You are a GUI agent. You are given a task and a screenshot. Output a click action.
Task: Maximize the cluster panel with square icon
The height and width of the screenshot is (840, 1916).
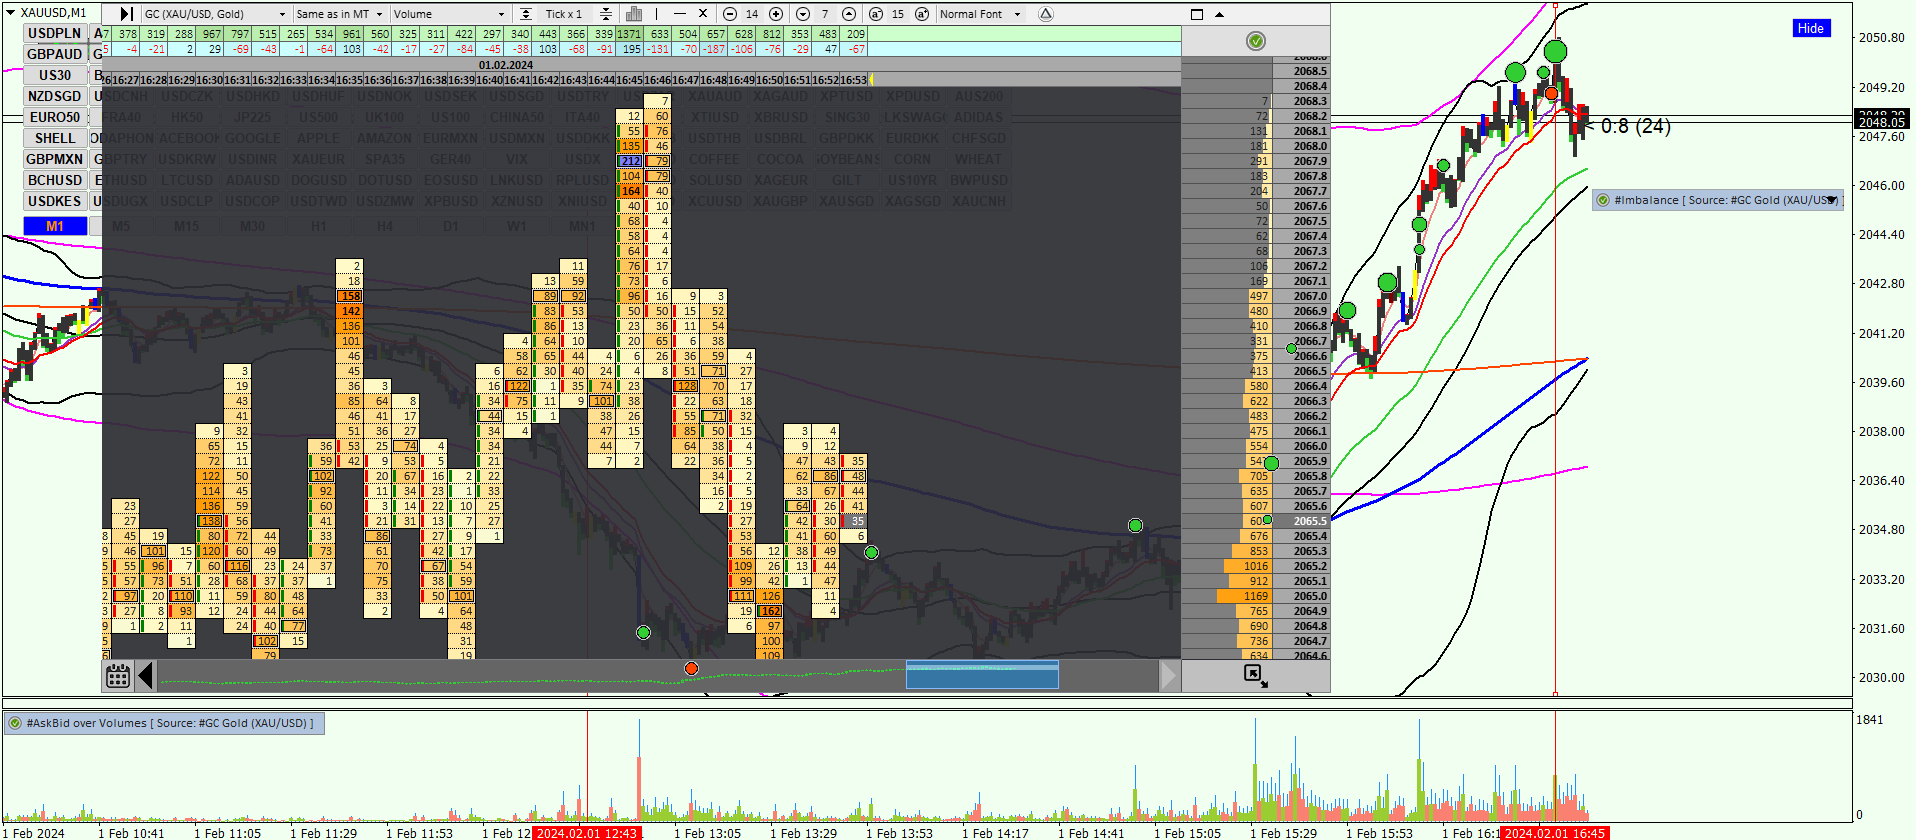[1197, 14]
